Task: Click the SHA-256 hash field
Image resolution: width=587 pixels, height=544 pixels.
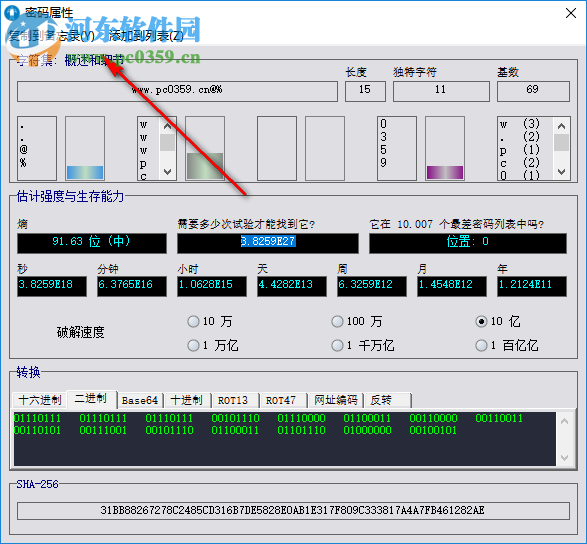Action: coord(294,511)
